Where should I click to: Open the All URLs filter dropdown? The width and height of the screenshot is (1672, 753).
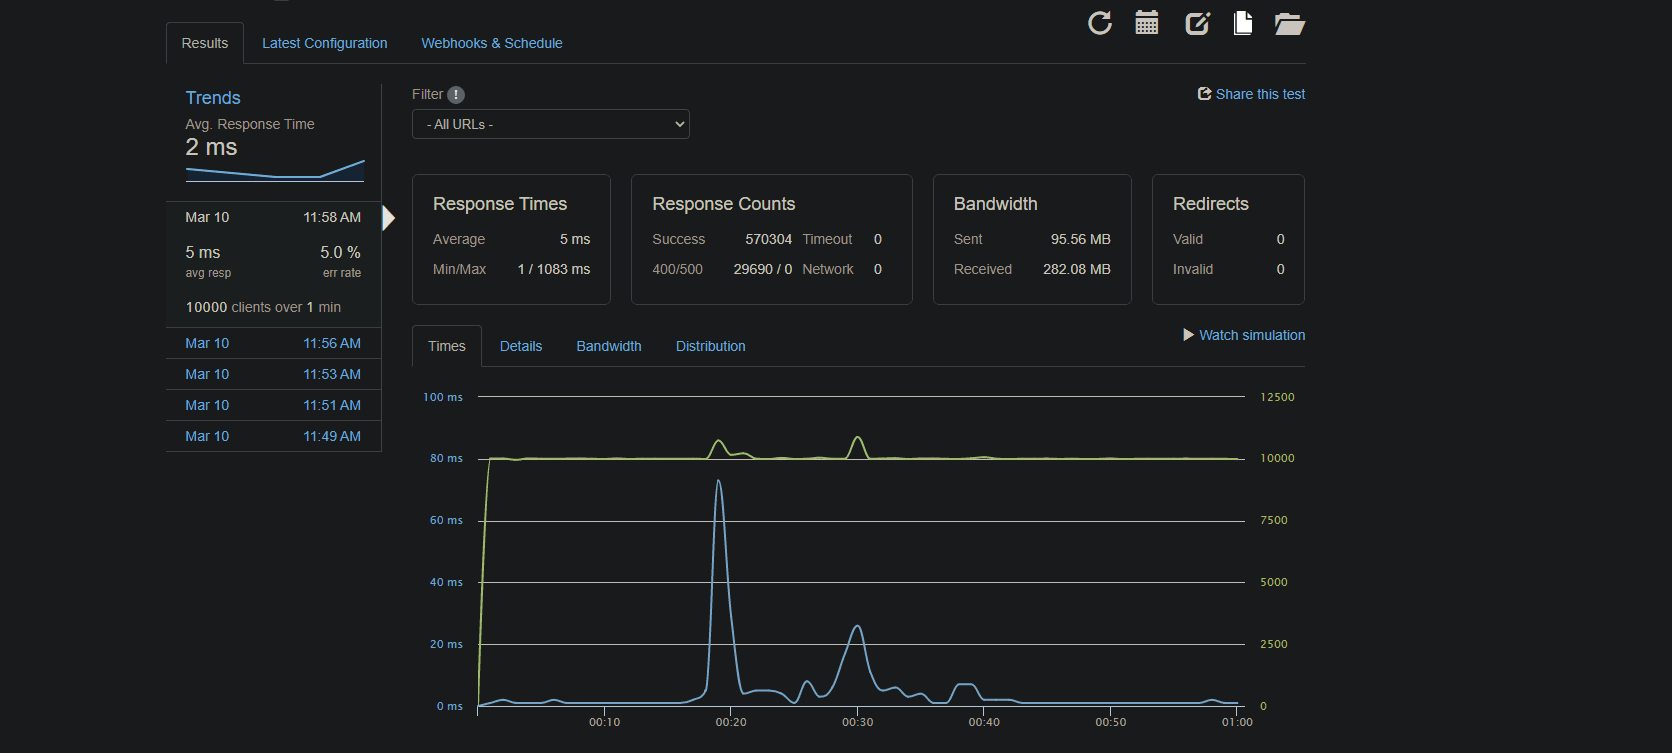(x=551, y=124)
